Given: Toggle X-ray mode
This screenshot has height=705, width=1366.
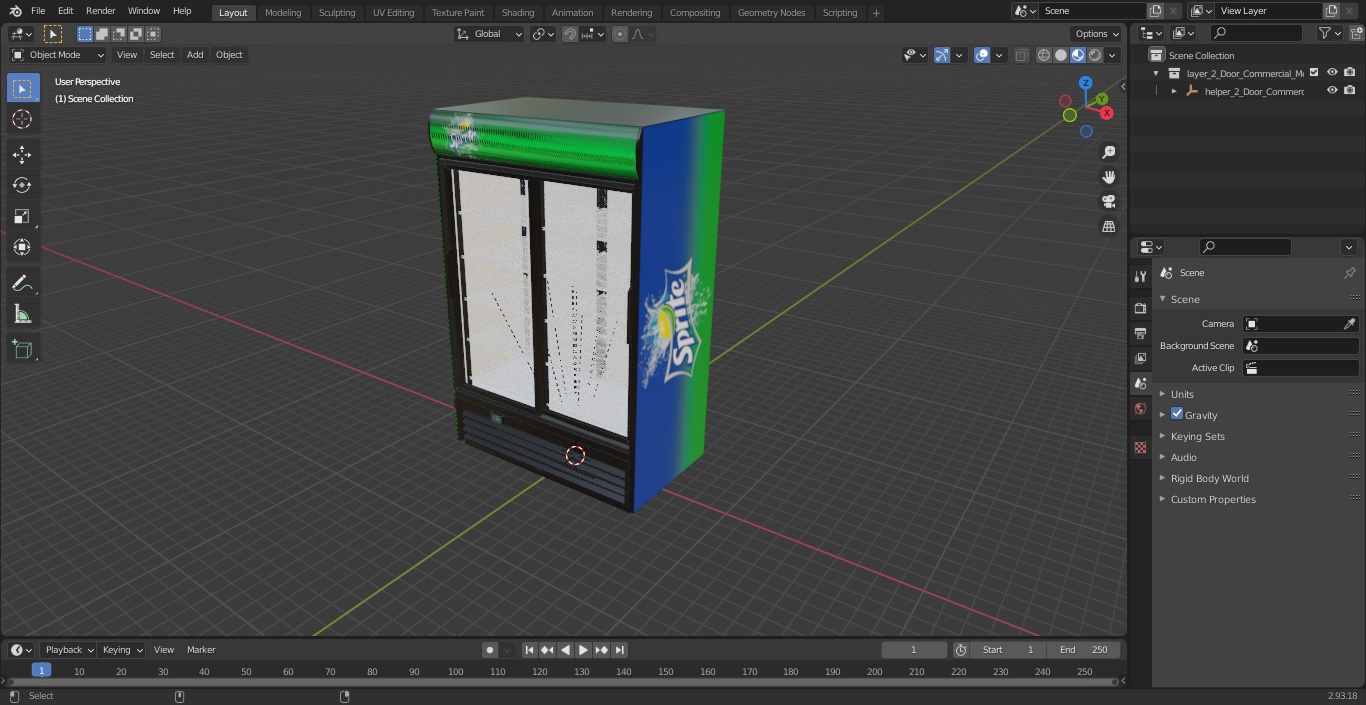Looking at the screenshot, I should pyautogui.click(x=1021, y=55).
